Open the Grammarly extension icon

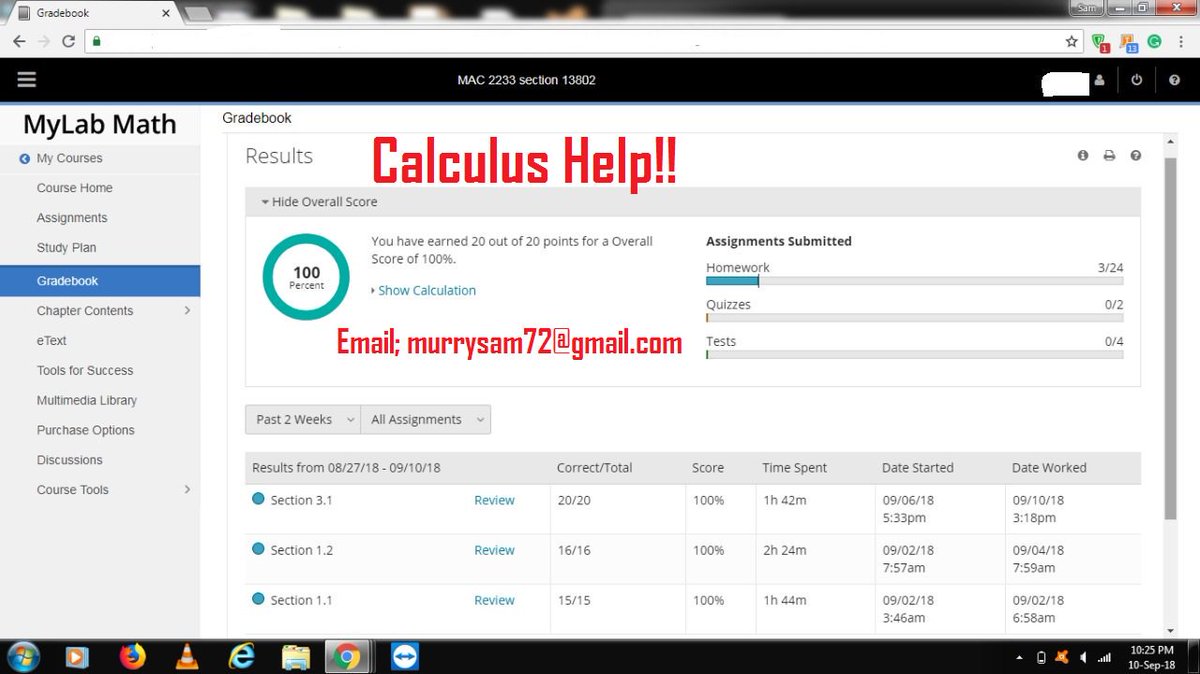[x=1155, y=42]
